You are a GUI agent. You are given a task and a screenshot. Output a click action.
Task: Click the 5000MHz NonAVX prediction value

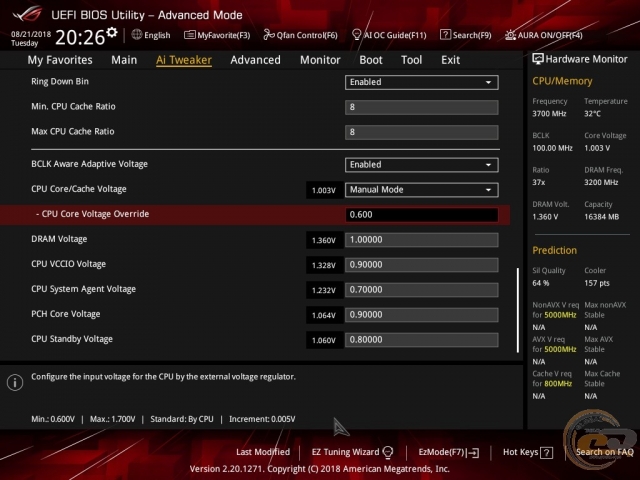[x=560, y=315]
